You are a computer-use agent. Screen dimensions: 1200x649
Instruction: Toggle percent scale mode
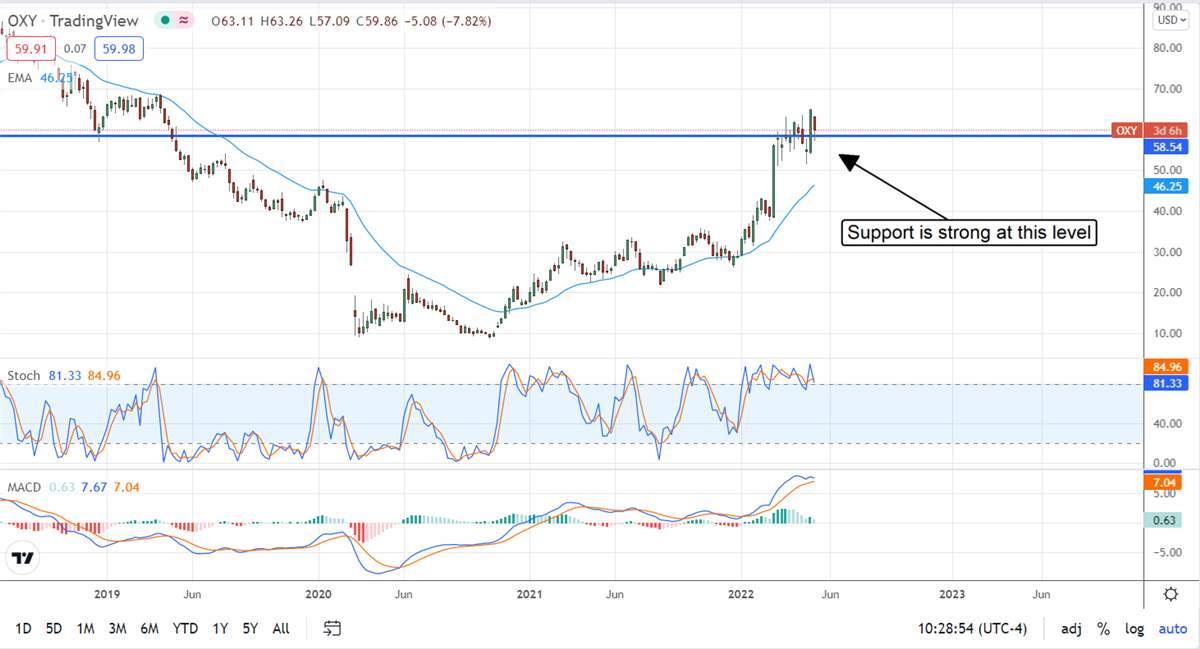pyautogui.click(x=1103, y=629)
